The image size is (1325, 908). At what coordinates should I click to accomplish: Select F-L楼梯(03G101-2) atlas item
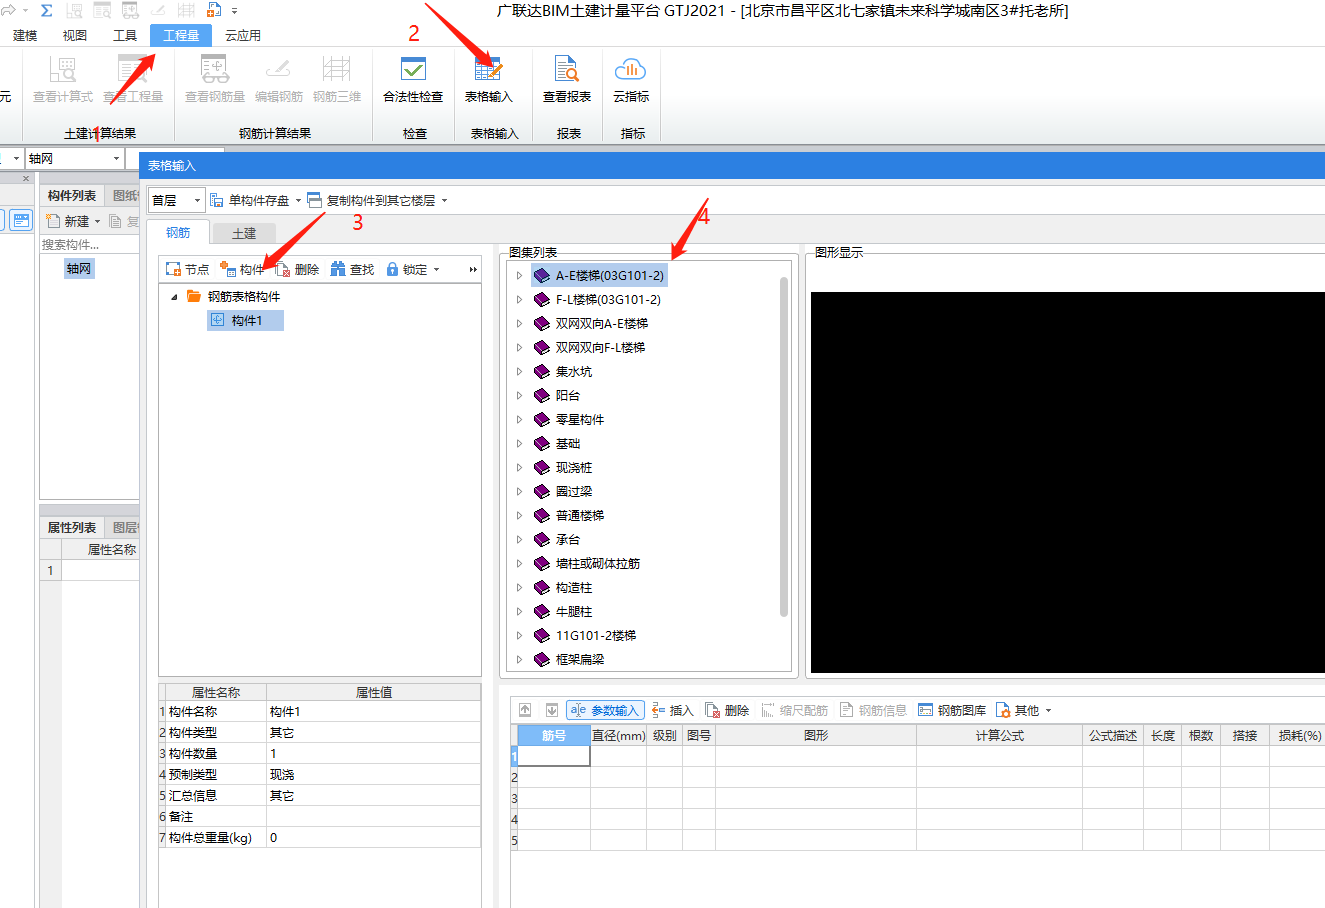pos(608,299)
